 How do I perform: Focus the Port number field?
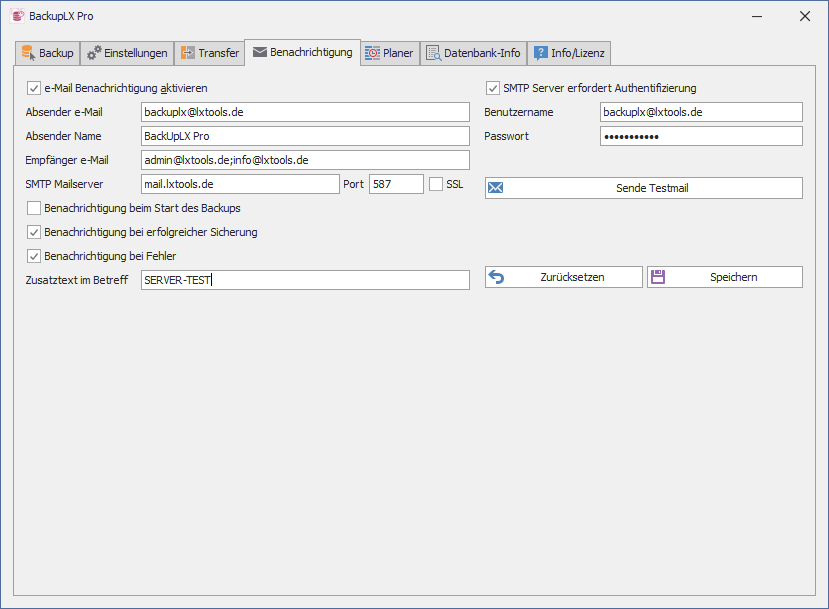coord(396,184)
